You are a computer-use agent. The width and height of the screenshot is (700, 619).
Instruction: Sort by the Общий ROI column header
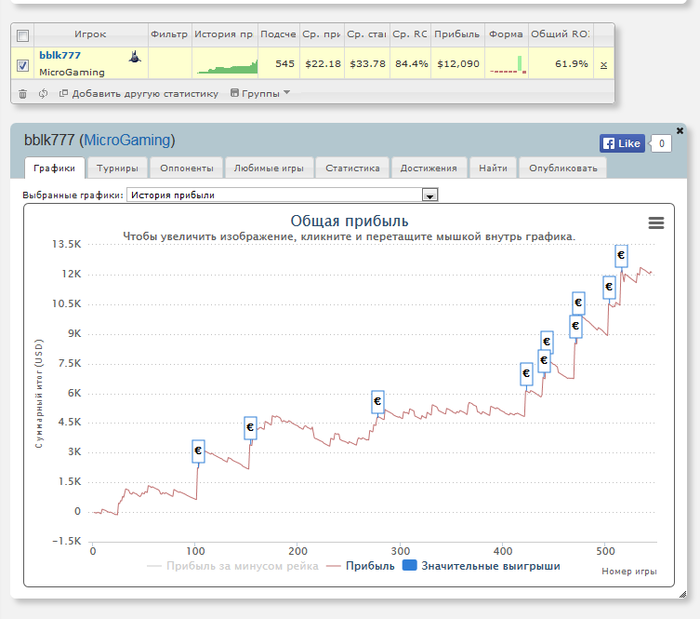(x=561, y=34)
